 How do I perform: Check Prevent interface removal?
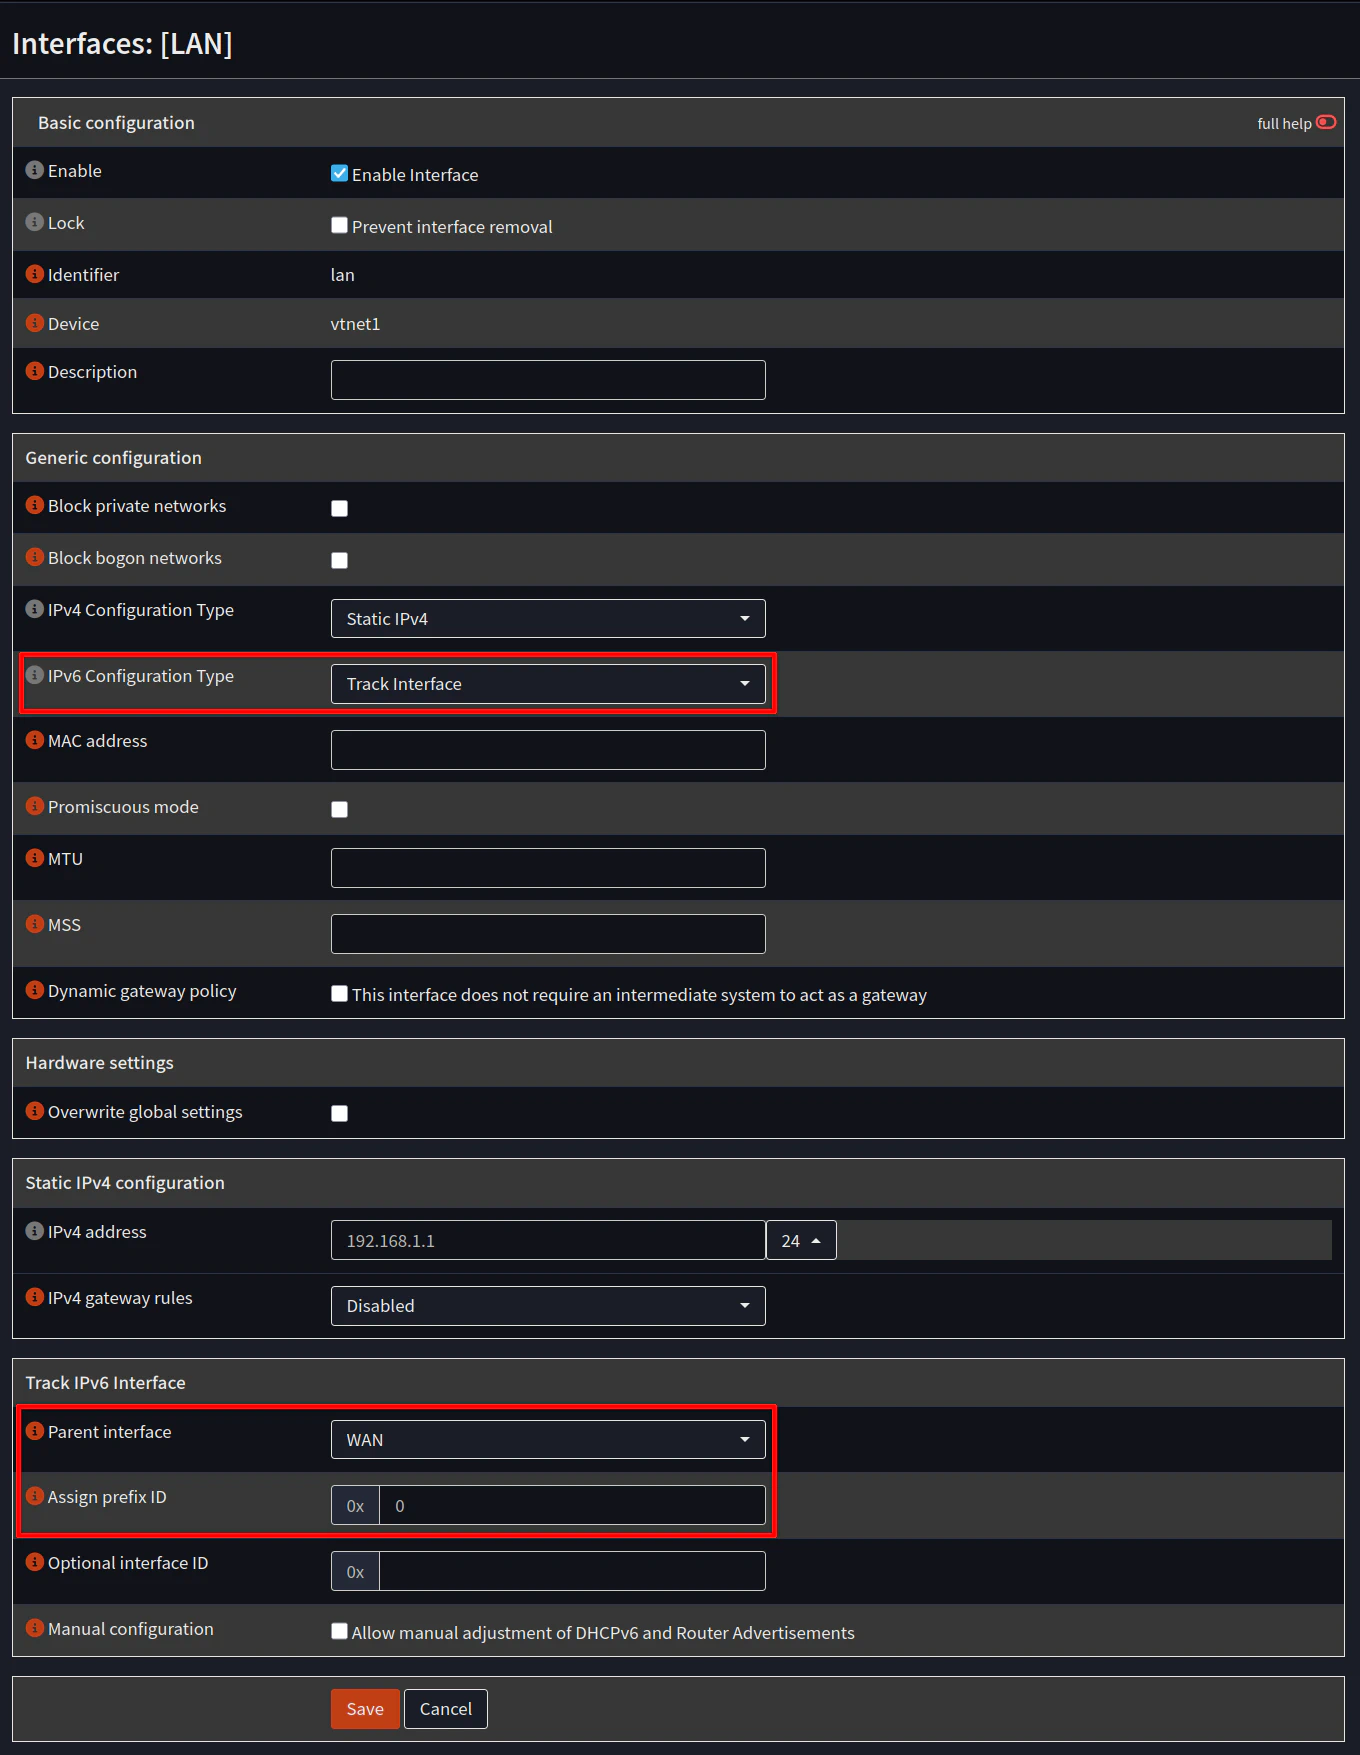(340, 225)
